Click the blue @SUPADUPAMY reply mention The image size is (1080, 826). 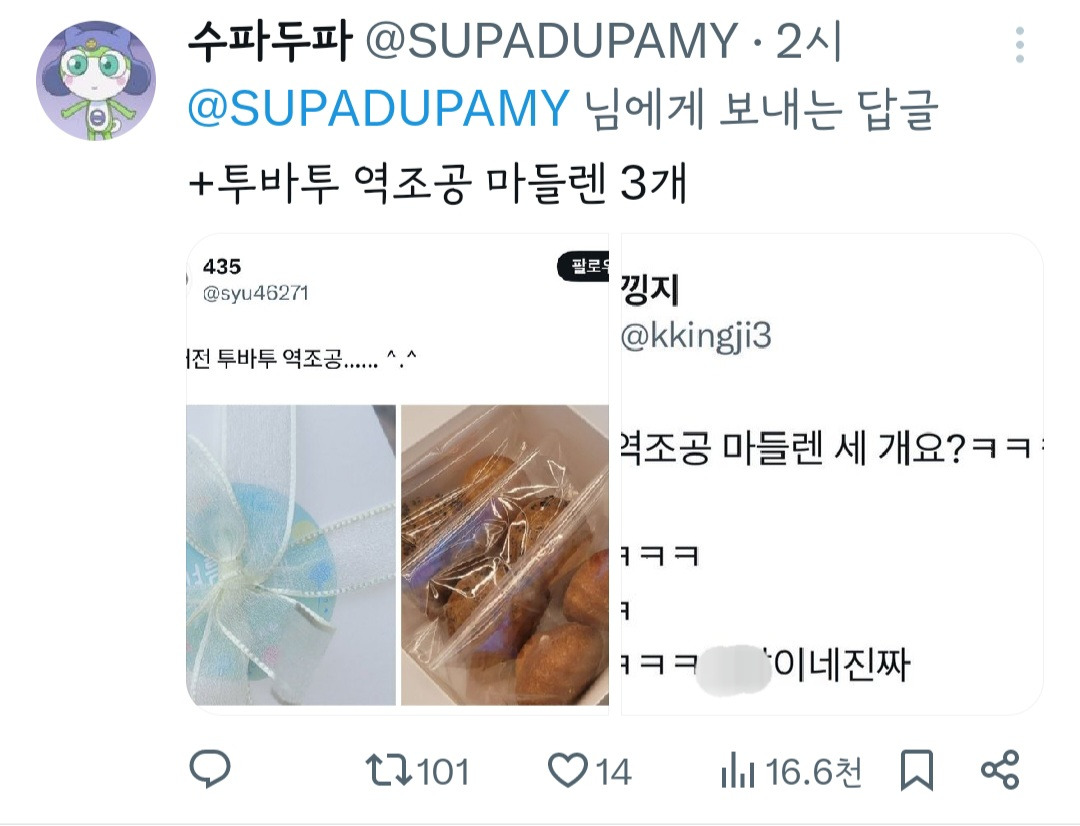click(378, 109)
